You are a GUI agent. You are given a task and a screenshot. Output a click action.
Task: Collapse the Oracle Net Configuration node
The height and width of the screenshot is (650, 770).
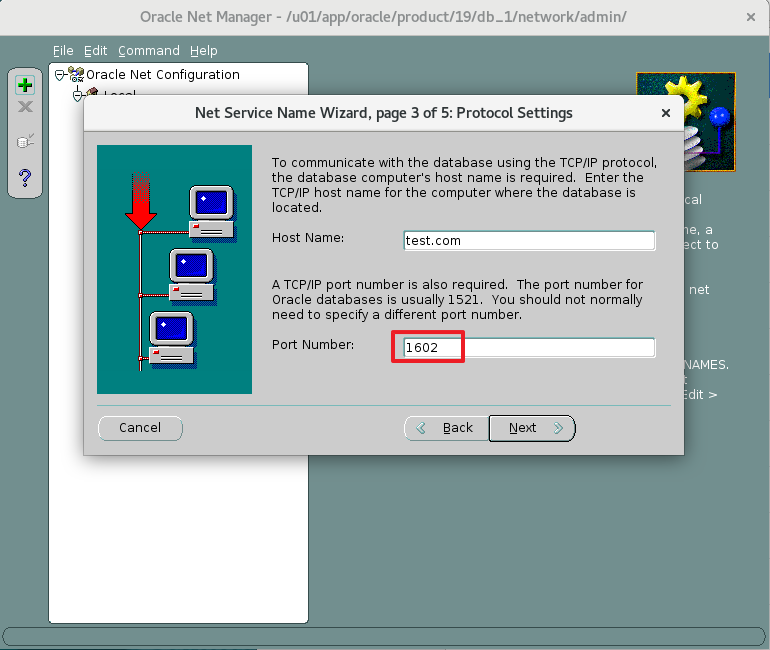click(x=59, y=75)
